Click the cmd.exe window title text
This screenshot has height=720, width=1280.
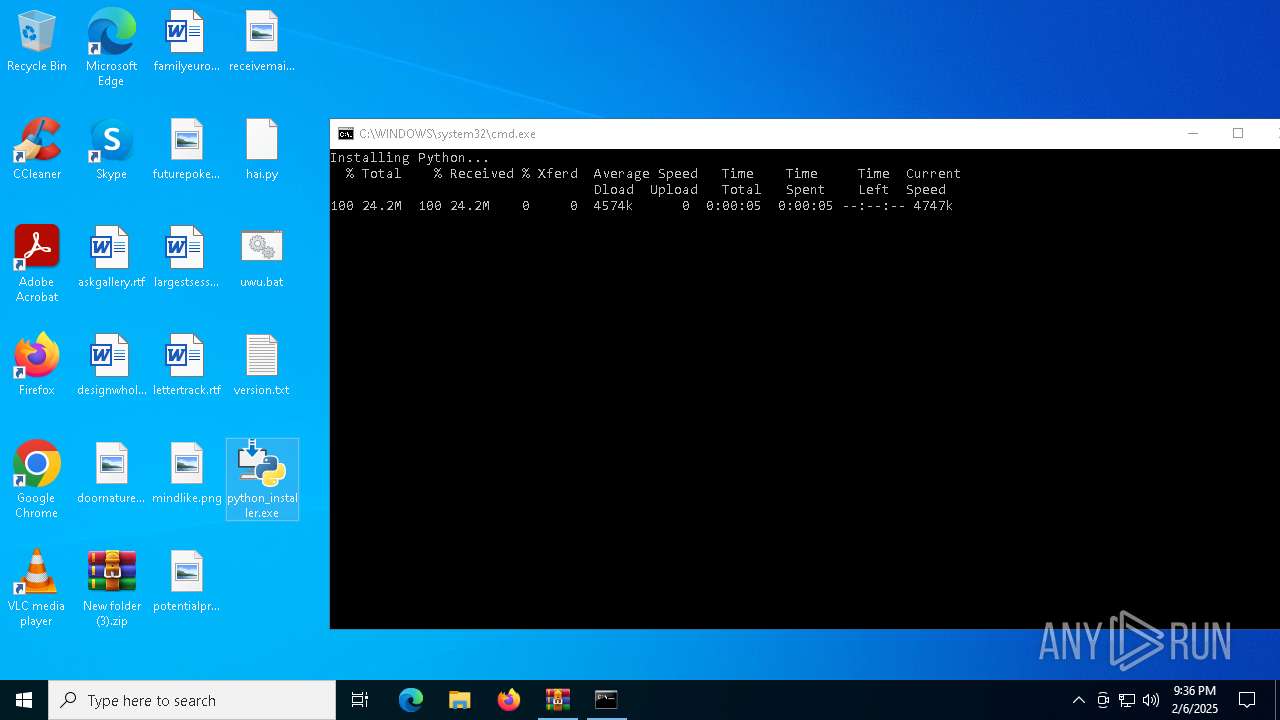click(x=447, y=134)
